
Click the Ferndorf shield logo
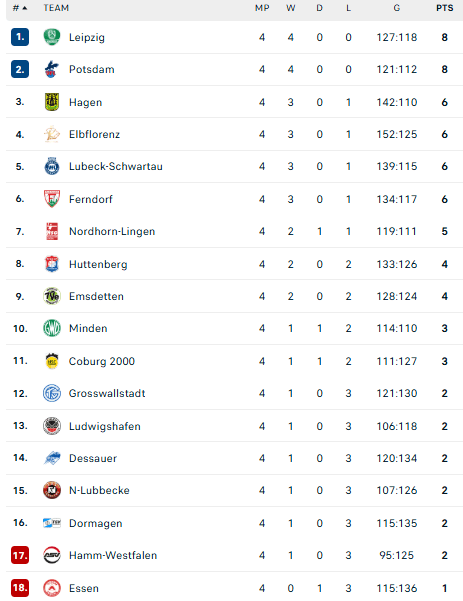52,199
